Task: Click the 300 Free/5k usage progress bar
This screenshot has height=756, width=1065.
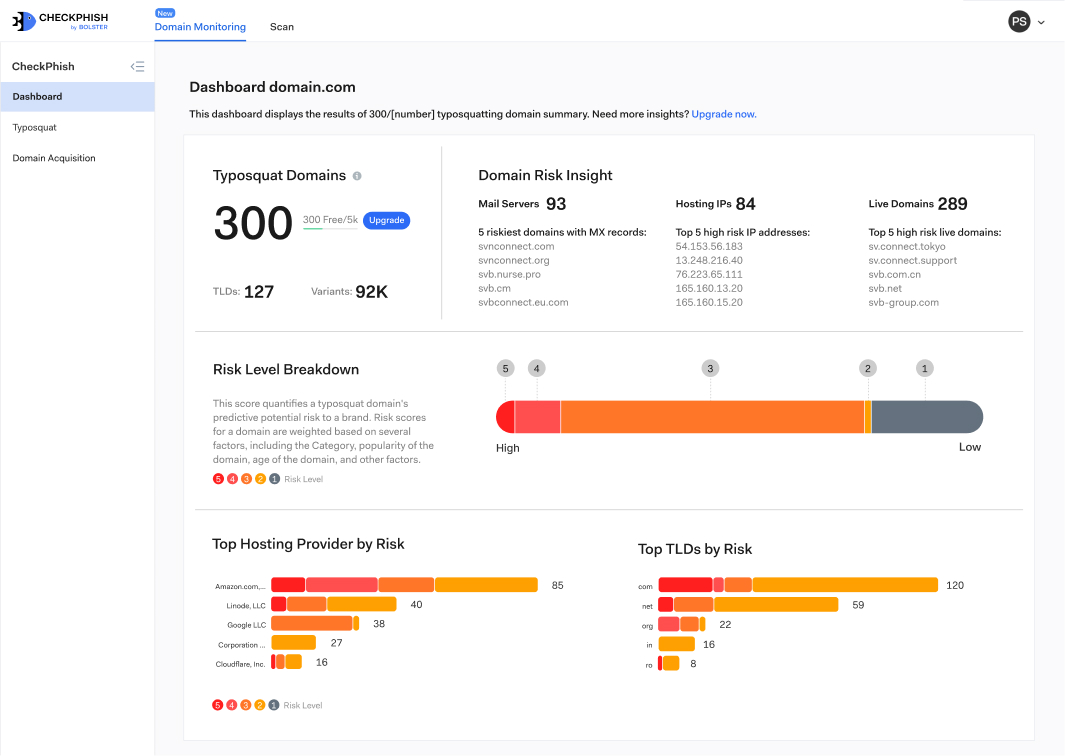Action: point(330,229)
